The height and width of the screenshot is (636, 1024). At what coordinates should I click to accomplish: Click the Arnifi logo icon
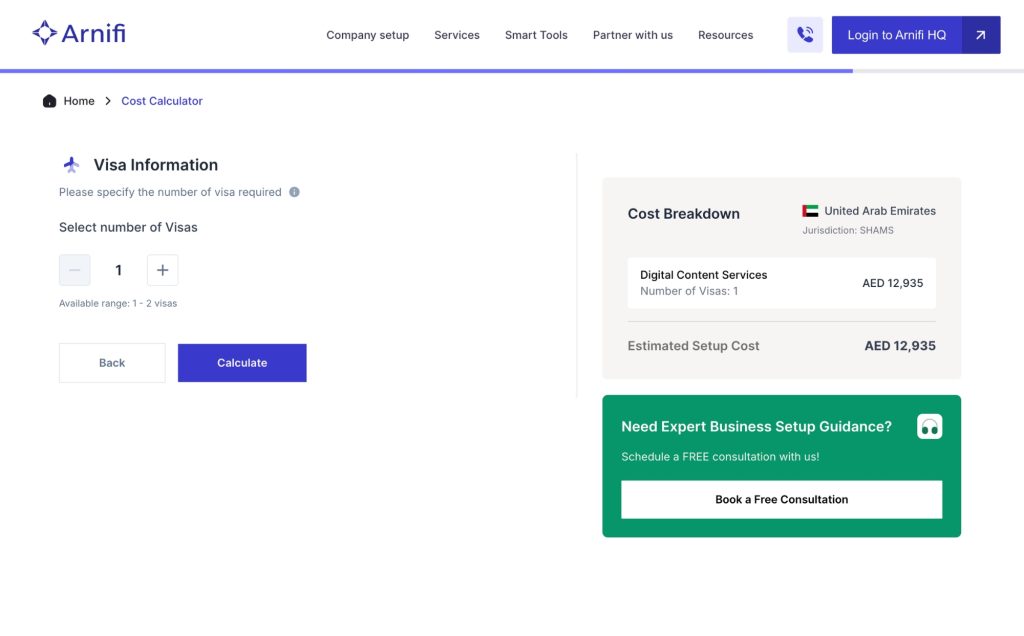[x=44, y=32]
